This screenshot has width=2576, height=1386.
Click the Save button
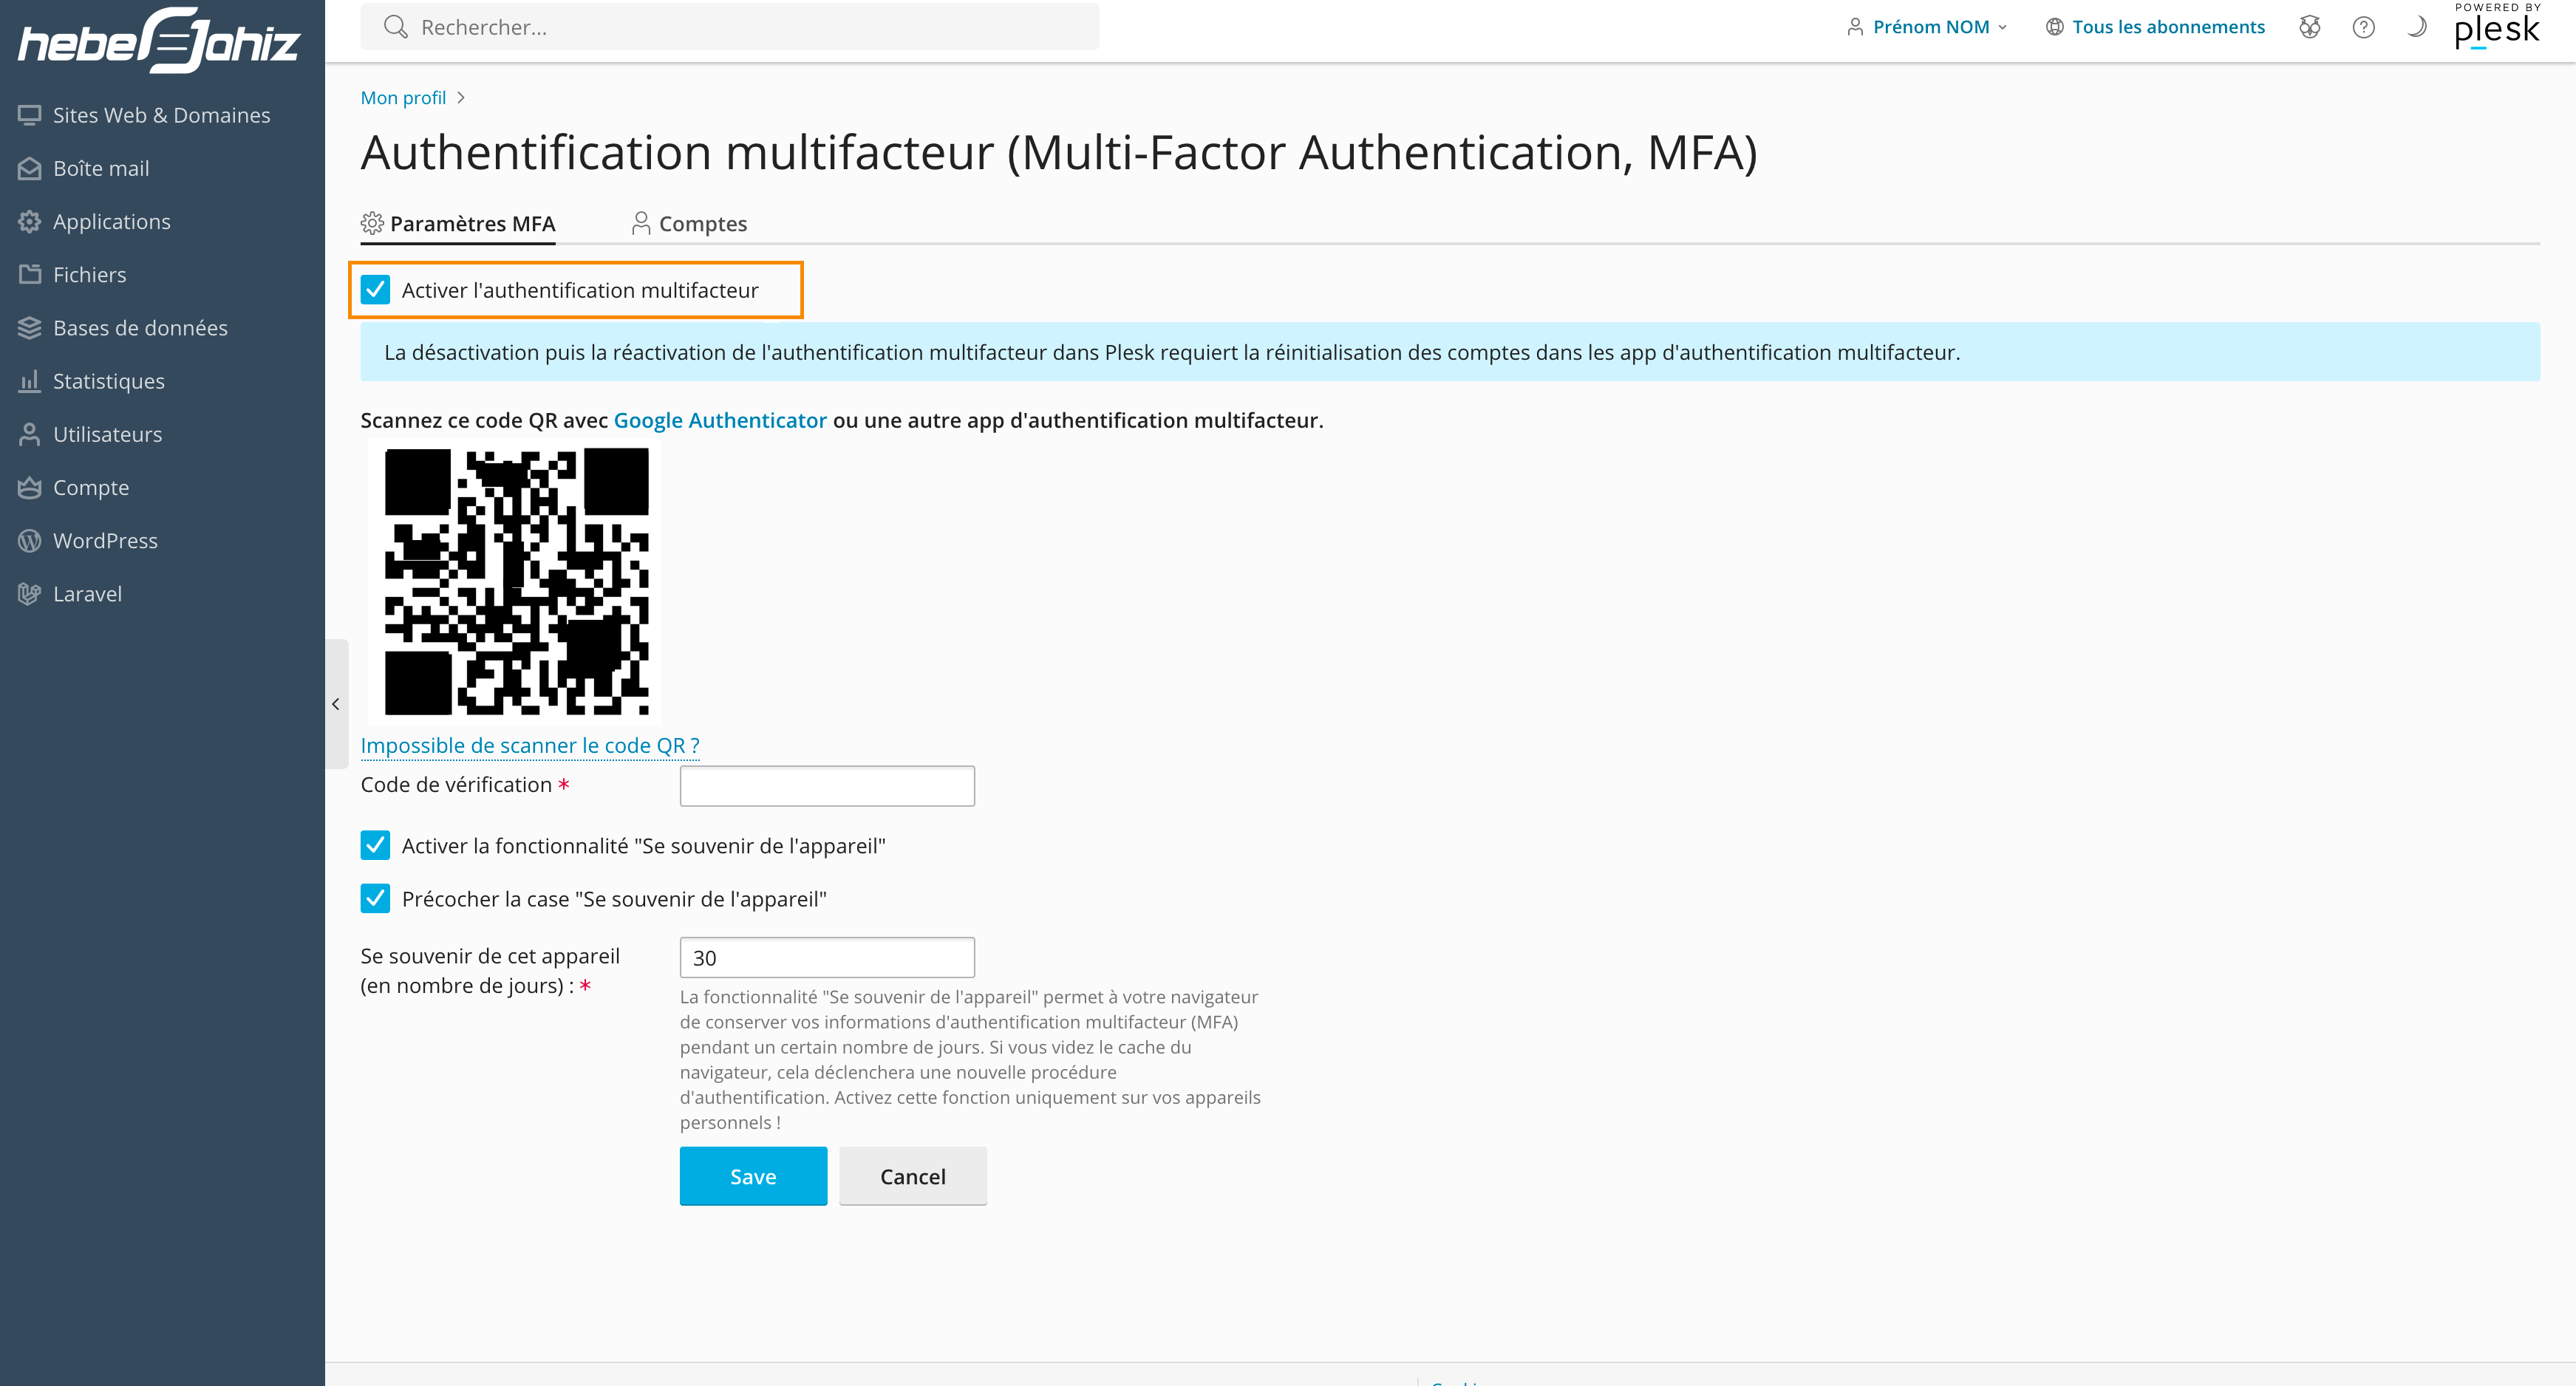753,1176
